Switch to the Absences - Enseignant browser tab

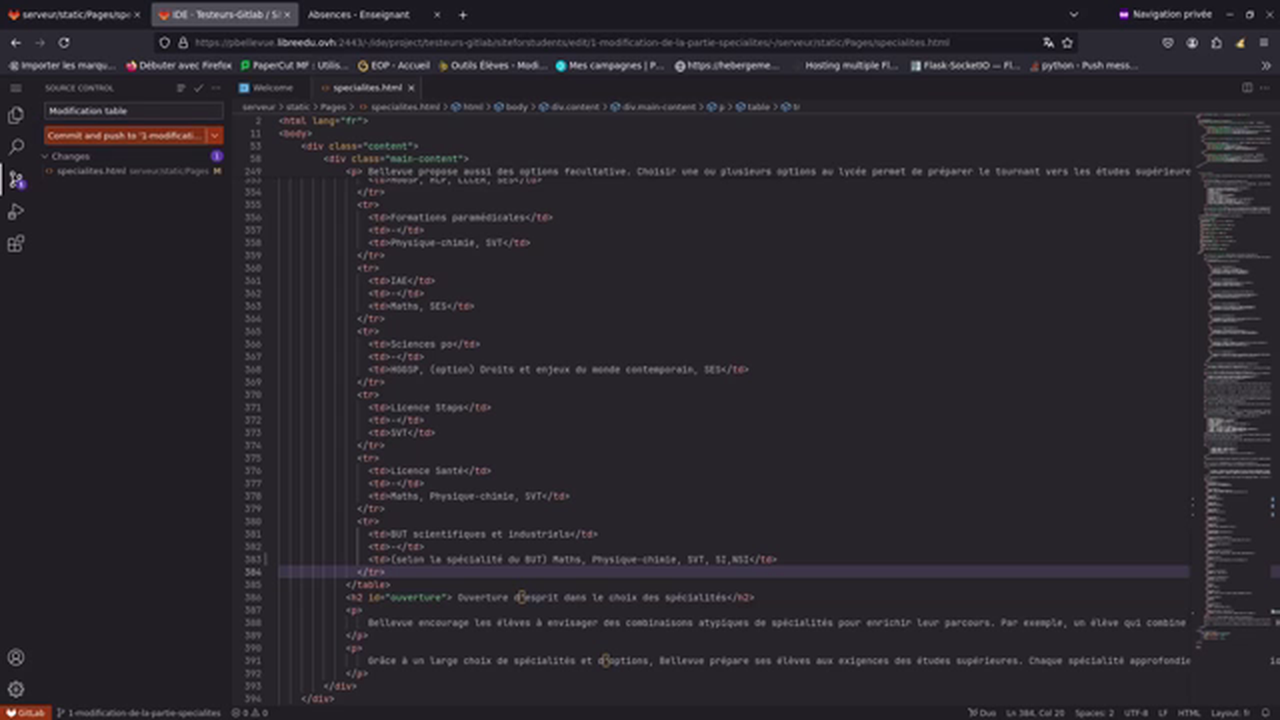pos(358,14)
